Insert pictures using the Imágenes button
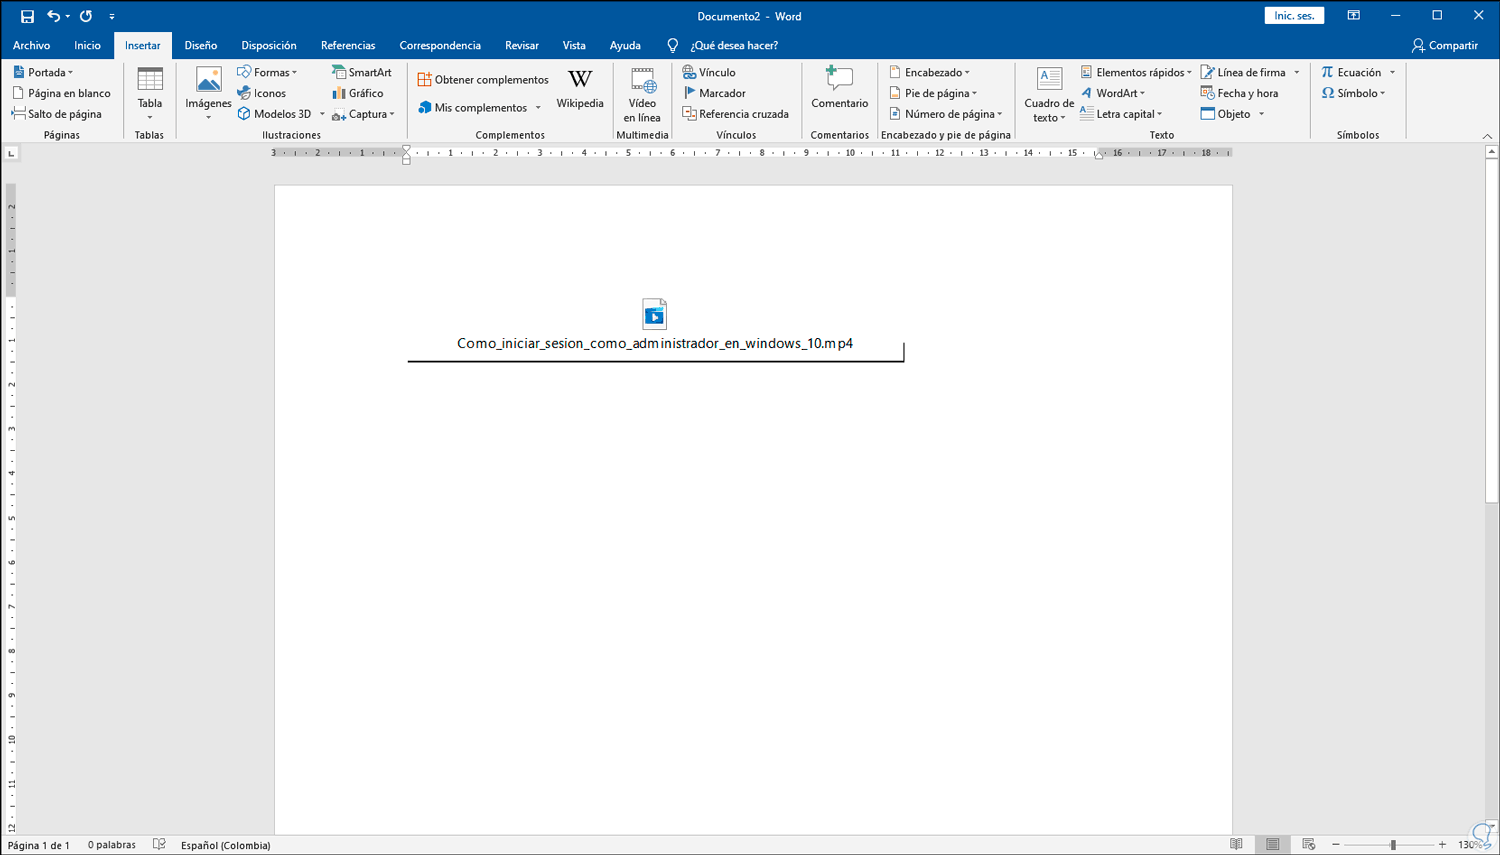Image resolution: width=1500 pixels, height=855 pixels. (x=208, y=94)
